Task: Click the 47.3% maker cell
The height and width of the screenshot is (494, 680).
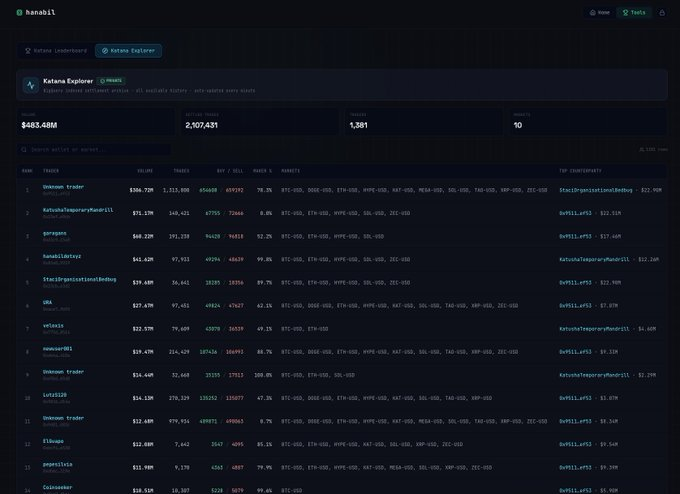Action: pos(265,398)
